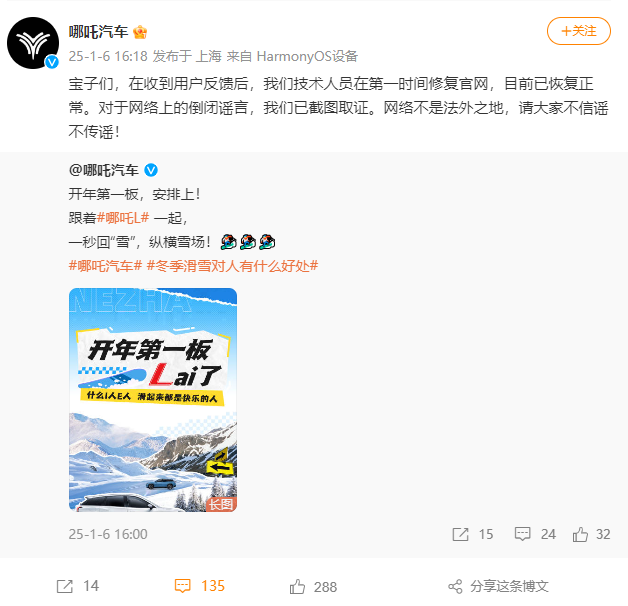Viewport: 628px width, 606px height.
Task: Click the verified badge next to @哪吒汽车
Action: pos(151,170)
